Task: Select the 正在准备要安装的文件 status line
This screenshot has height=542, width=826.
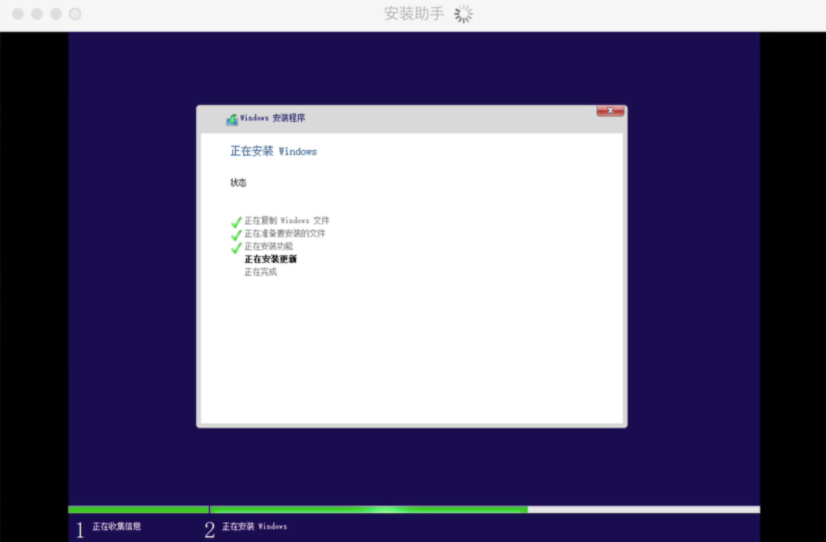Action: pos(284,233)
